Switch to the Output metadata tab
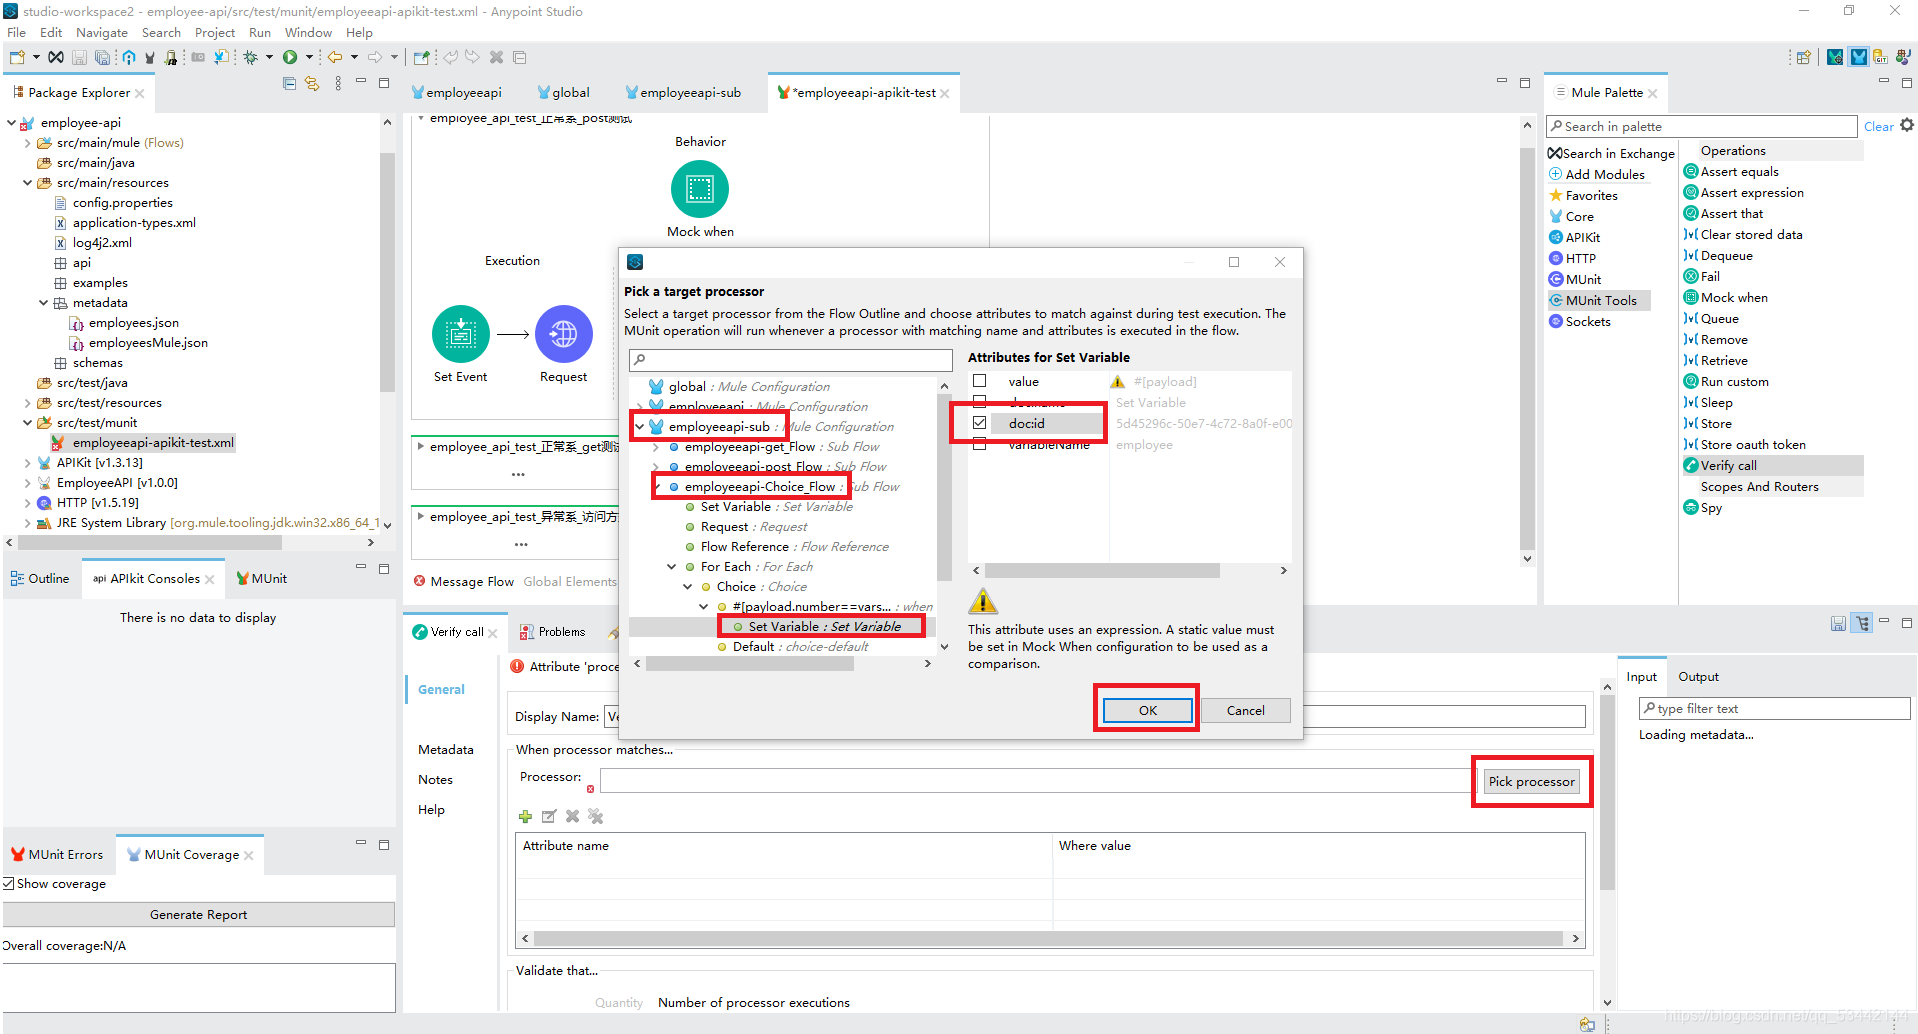1918x1034 pixels. [x=1698, y=677]
